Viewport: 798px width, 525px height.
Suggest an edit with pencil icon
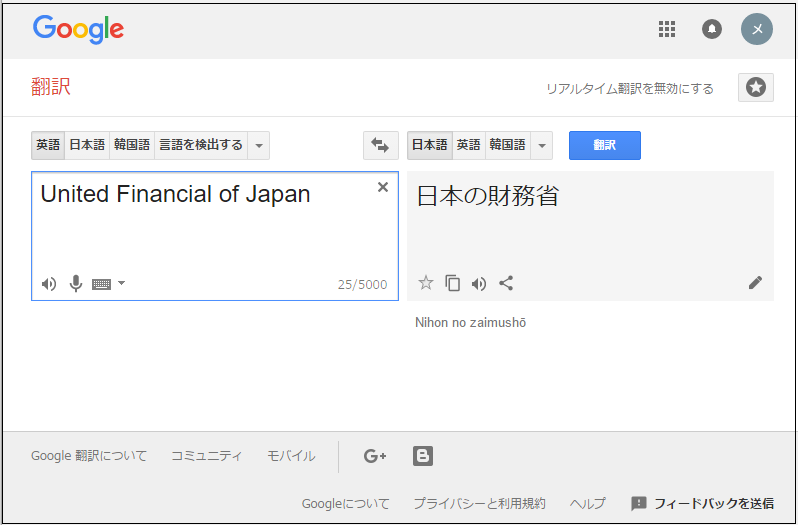[x=755, y=283]
